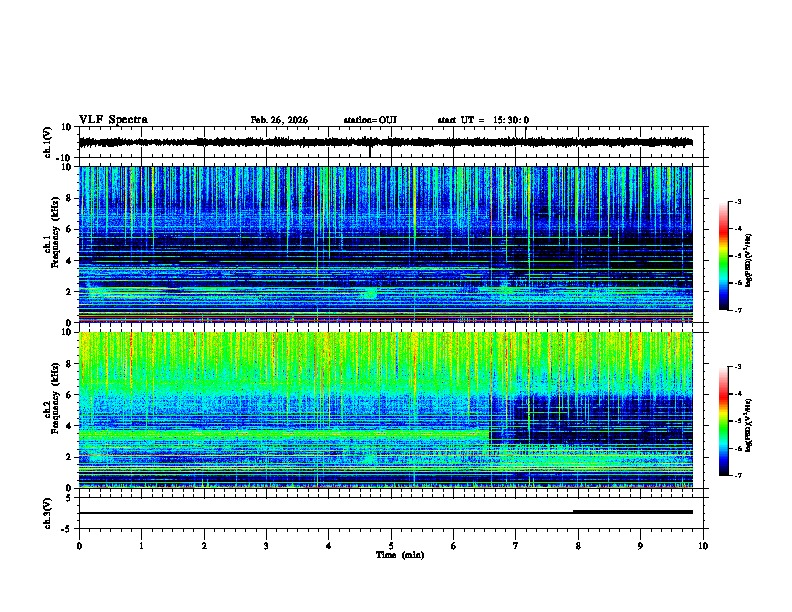
Task: Click the "ch.3(V)" axis label
Action: (47, 513)
